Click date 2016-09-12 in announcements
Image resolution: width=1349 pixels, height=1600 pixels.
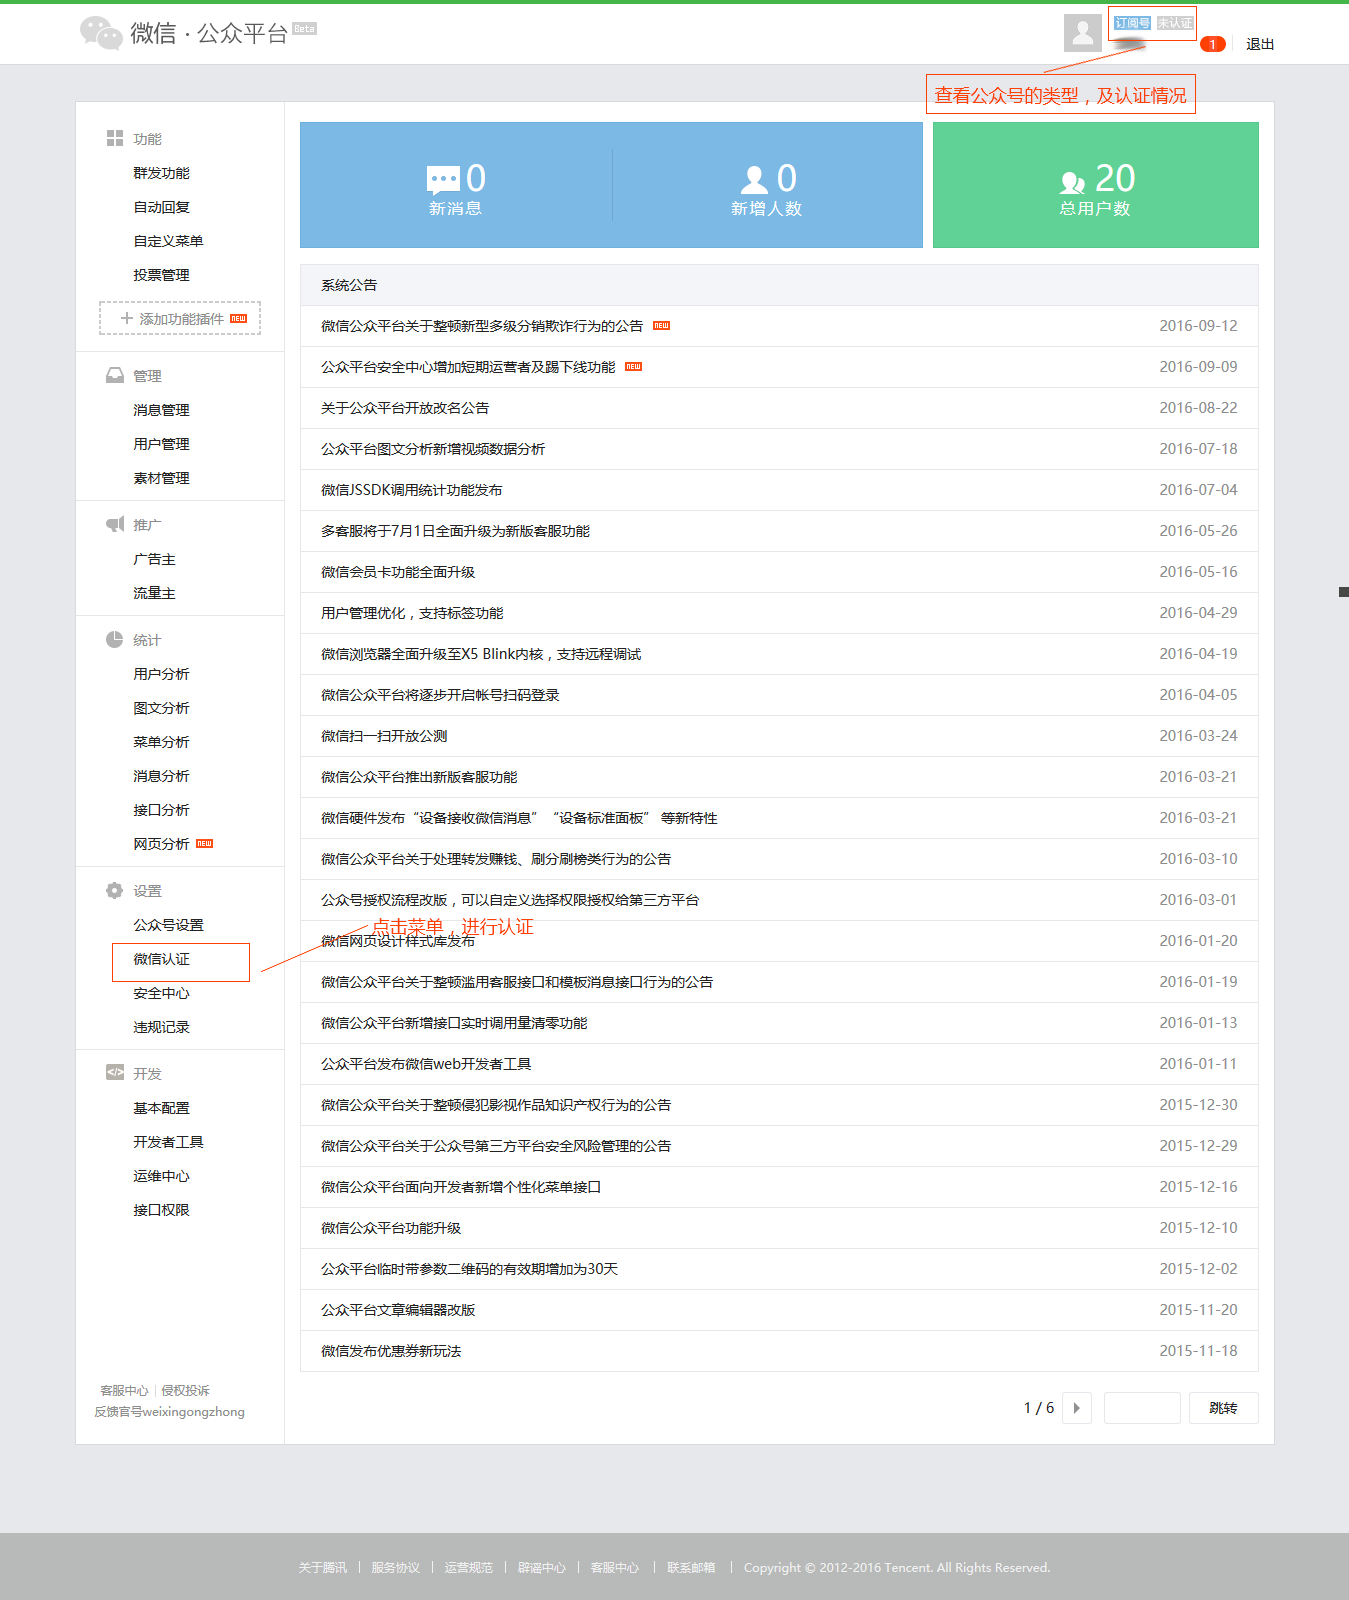coord(1198,326)
